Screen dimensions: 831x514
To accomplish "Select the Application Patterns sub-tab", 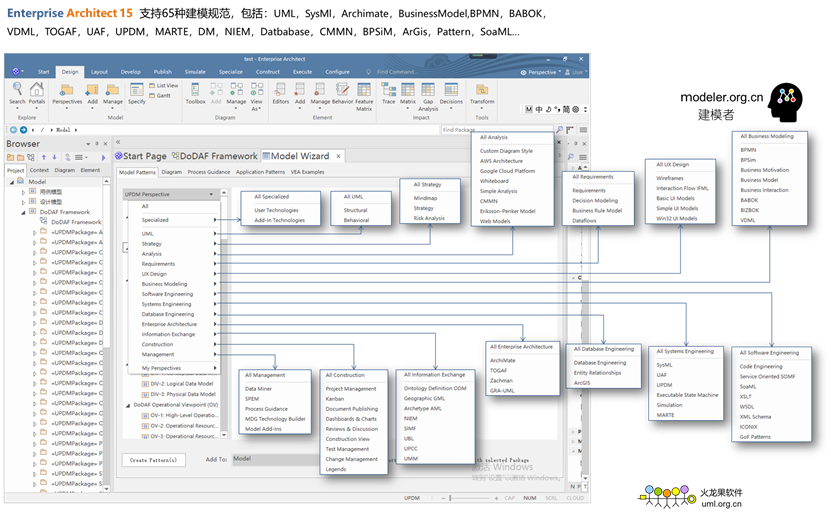I will click(260, 172).
